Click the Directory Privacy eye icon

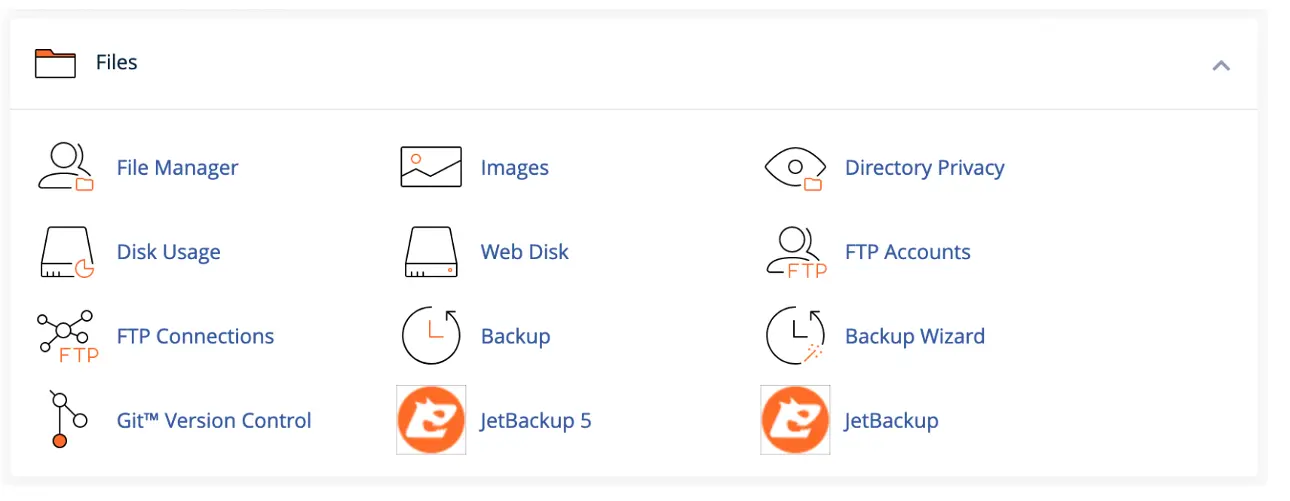[x=794, y=168]
